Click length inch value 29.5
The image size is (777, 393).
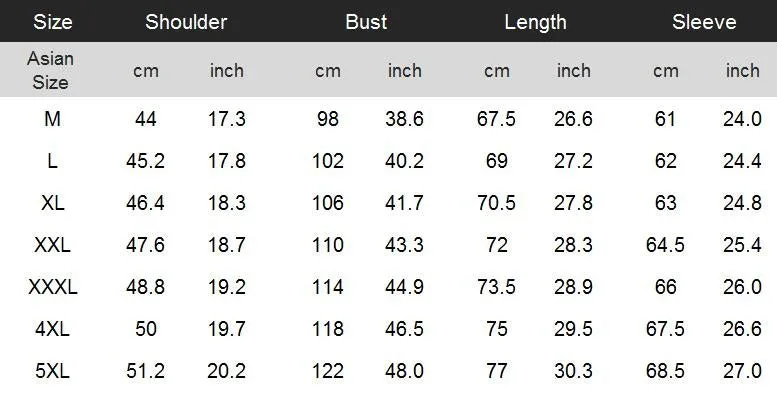[x=573, y=329]
